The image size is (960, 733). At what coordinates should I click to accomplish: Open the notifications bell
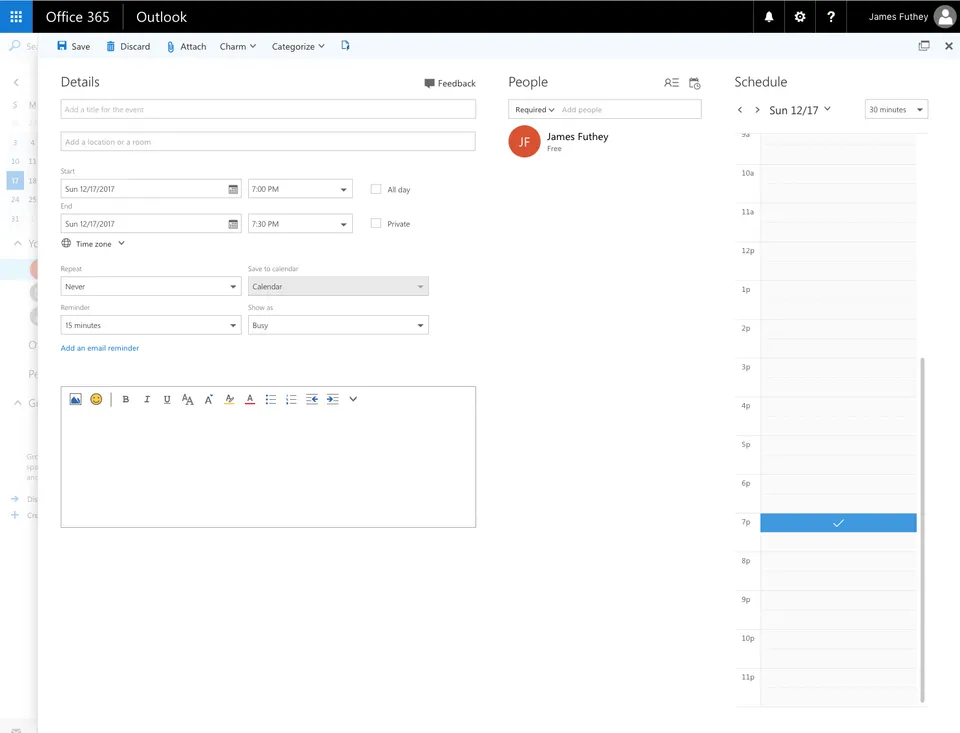(x=769, y=17)
